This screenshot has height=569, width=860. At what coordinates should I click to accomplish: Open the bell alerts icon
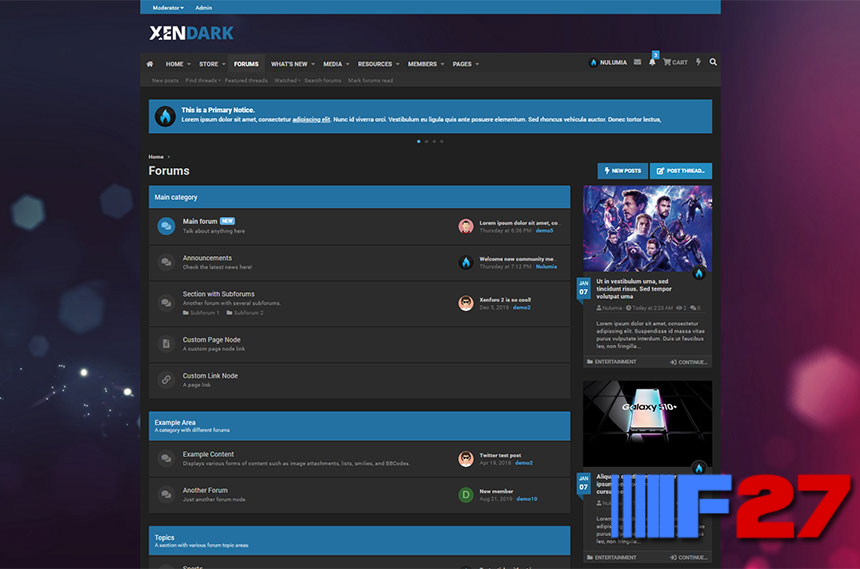coord(652,62)
